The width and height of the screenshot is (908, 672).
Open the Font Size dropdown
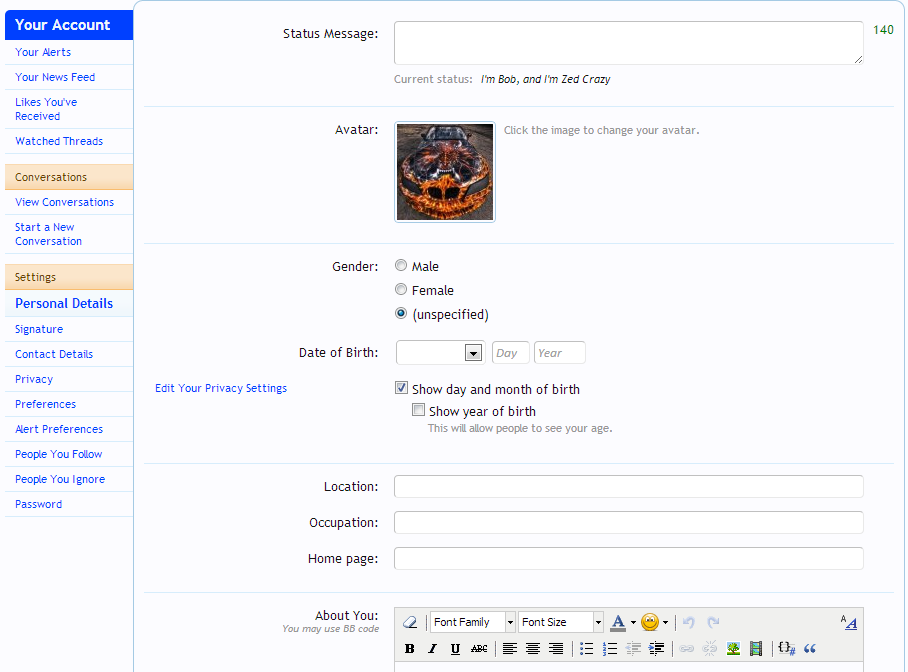click(x=561, y=622)
